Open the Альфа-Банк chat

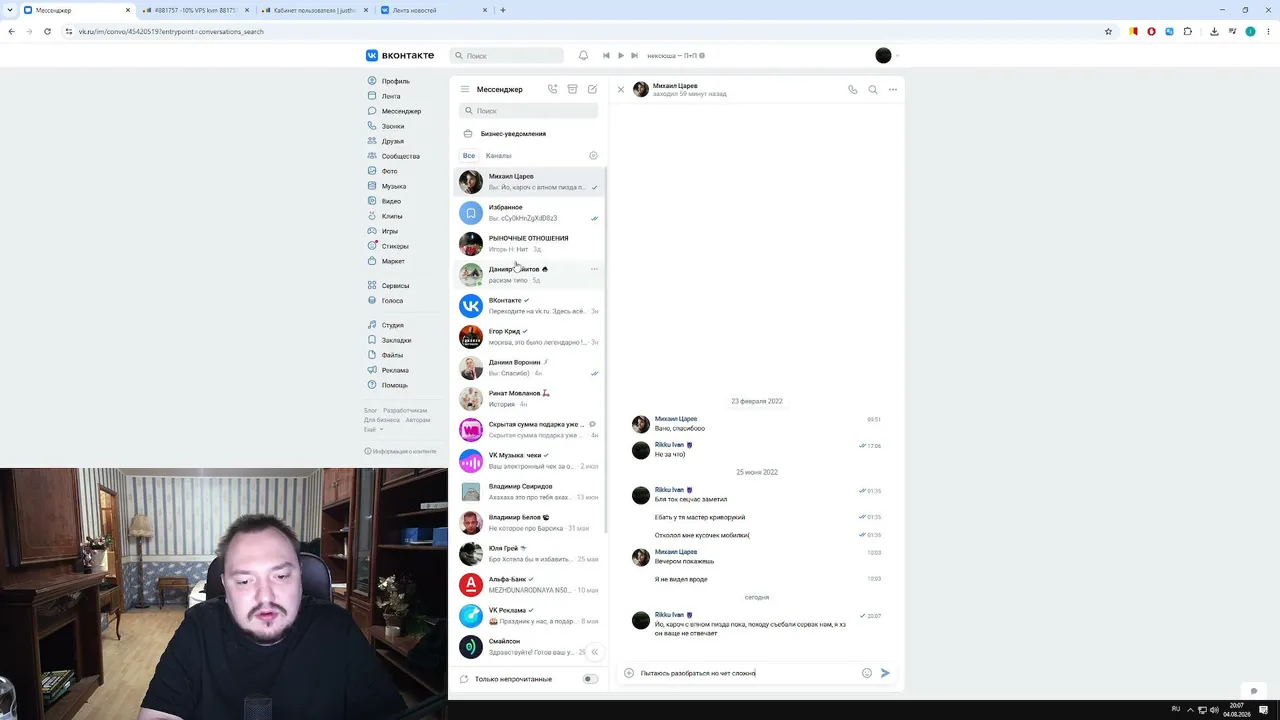(529, 585)
